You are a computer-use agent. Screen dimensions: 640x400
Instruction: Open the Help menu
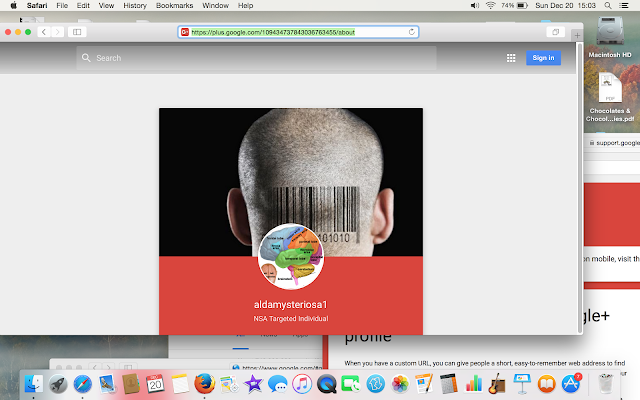click(245, 5)
